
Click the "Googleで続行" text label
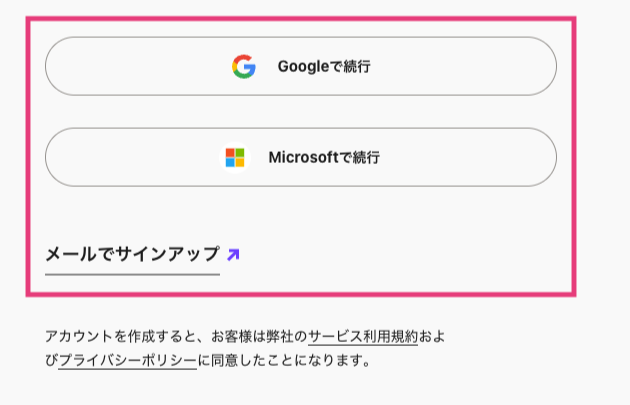(x=324, y=67)
